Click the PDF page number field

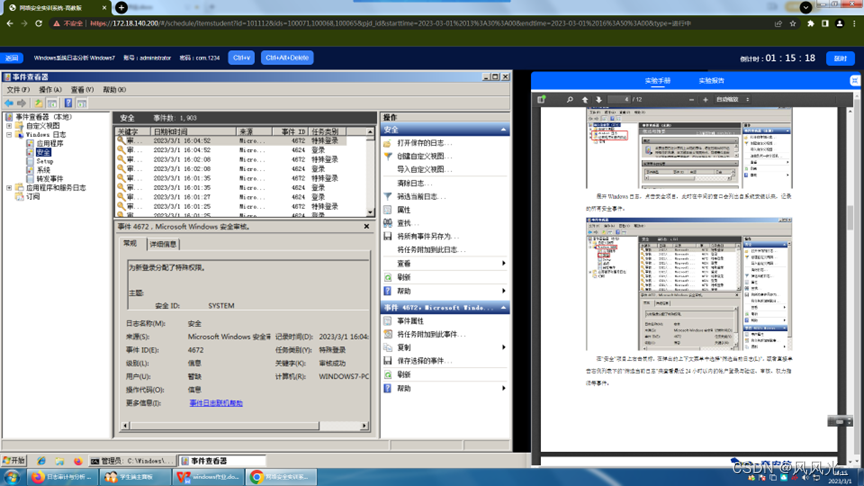[619, 99]
